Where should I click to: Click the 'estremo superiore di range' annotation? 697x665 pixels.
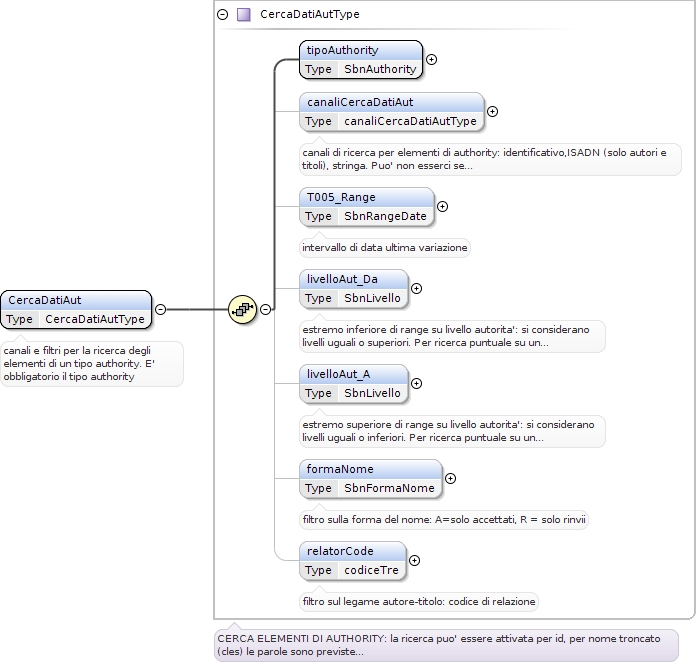click(452, 431)
